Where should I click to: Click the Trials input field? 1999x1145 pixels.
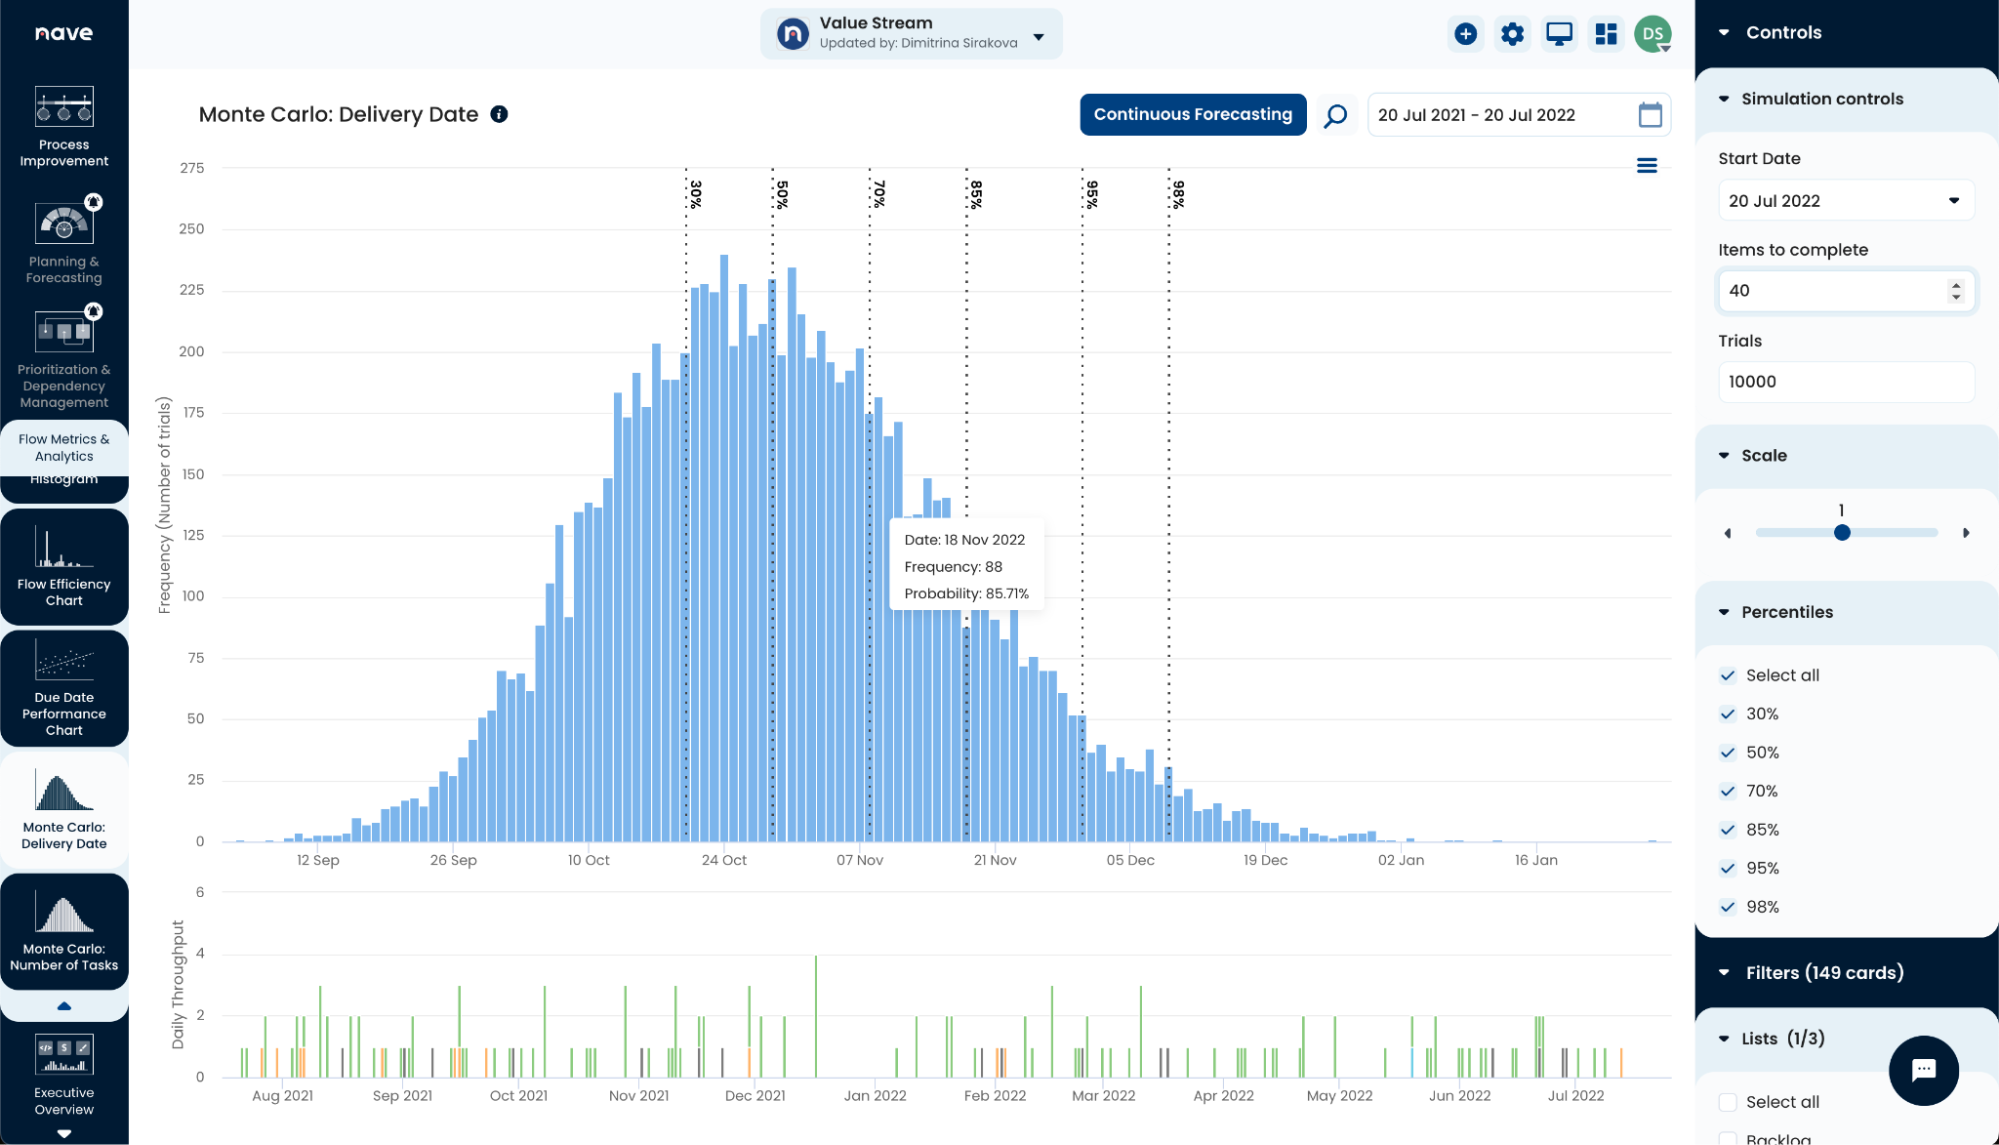1845,382
